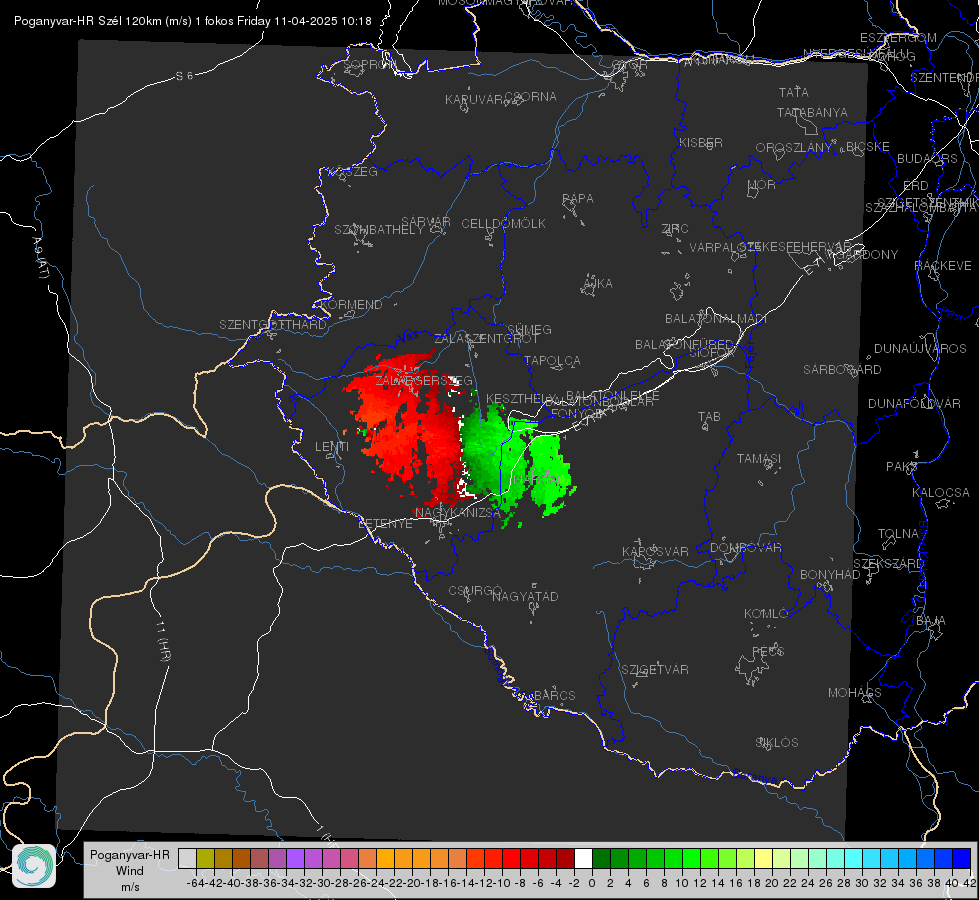The width and height of the screenshot is (979, 900).
Task: Click the KISBER label
Action: [701, 142]
